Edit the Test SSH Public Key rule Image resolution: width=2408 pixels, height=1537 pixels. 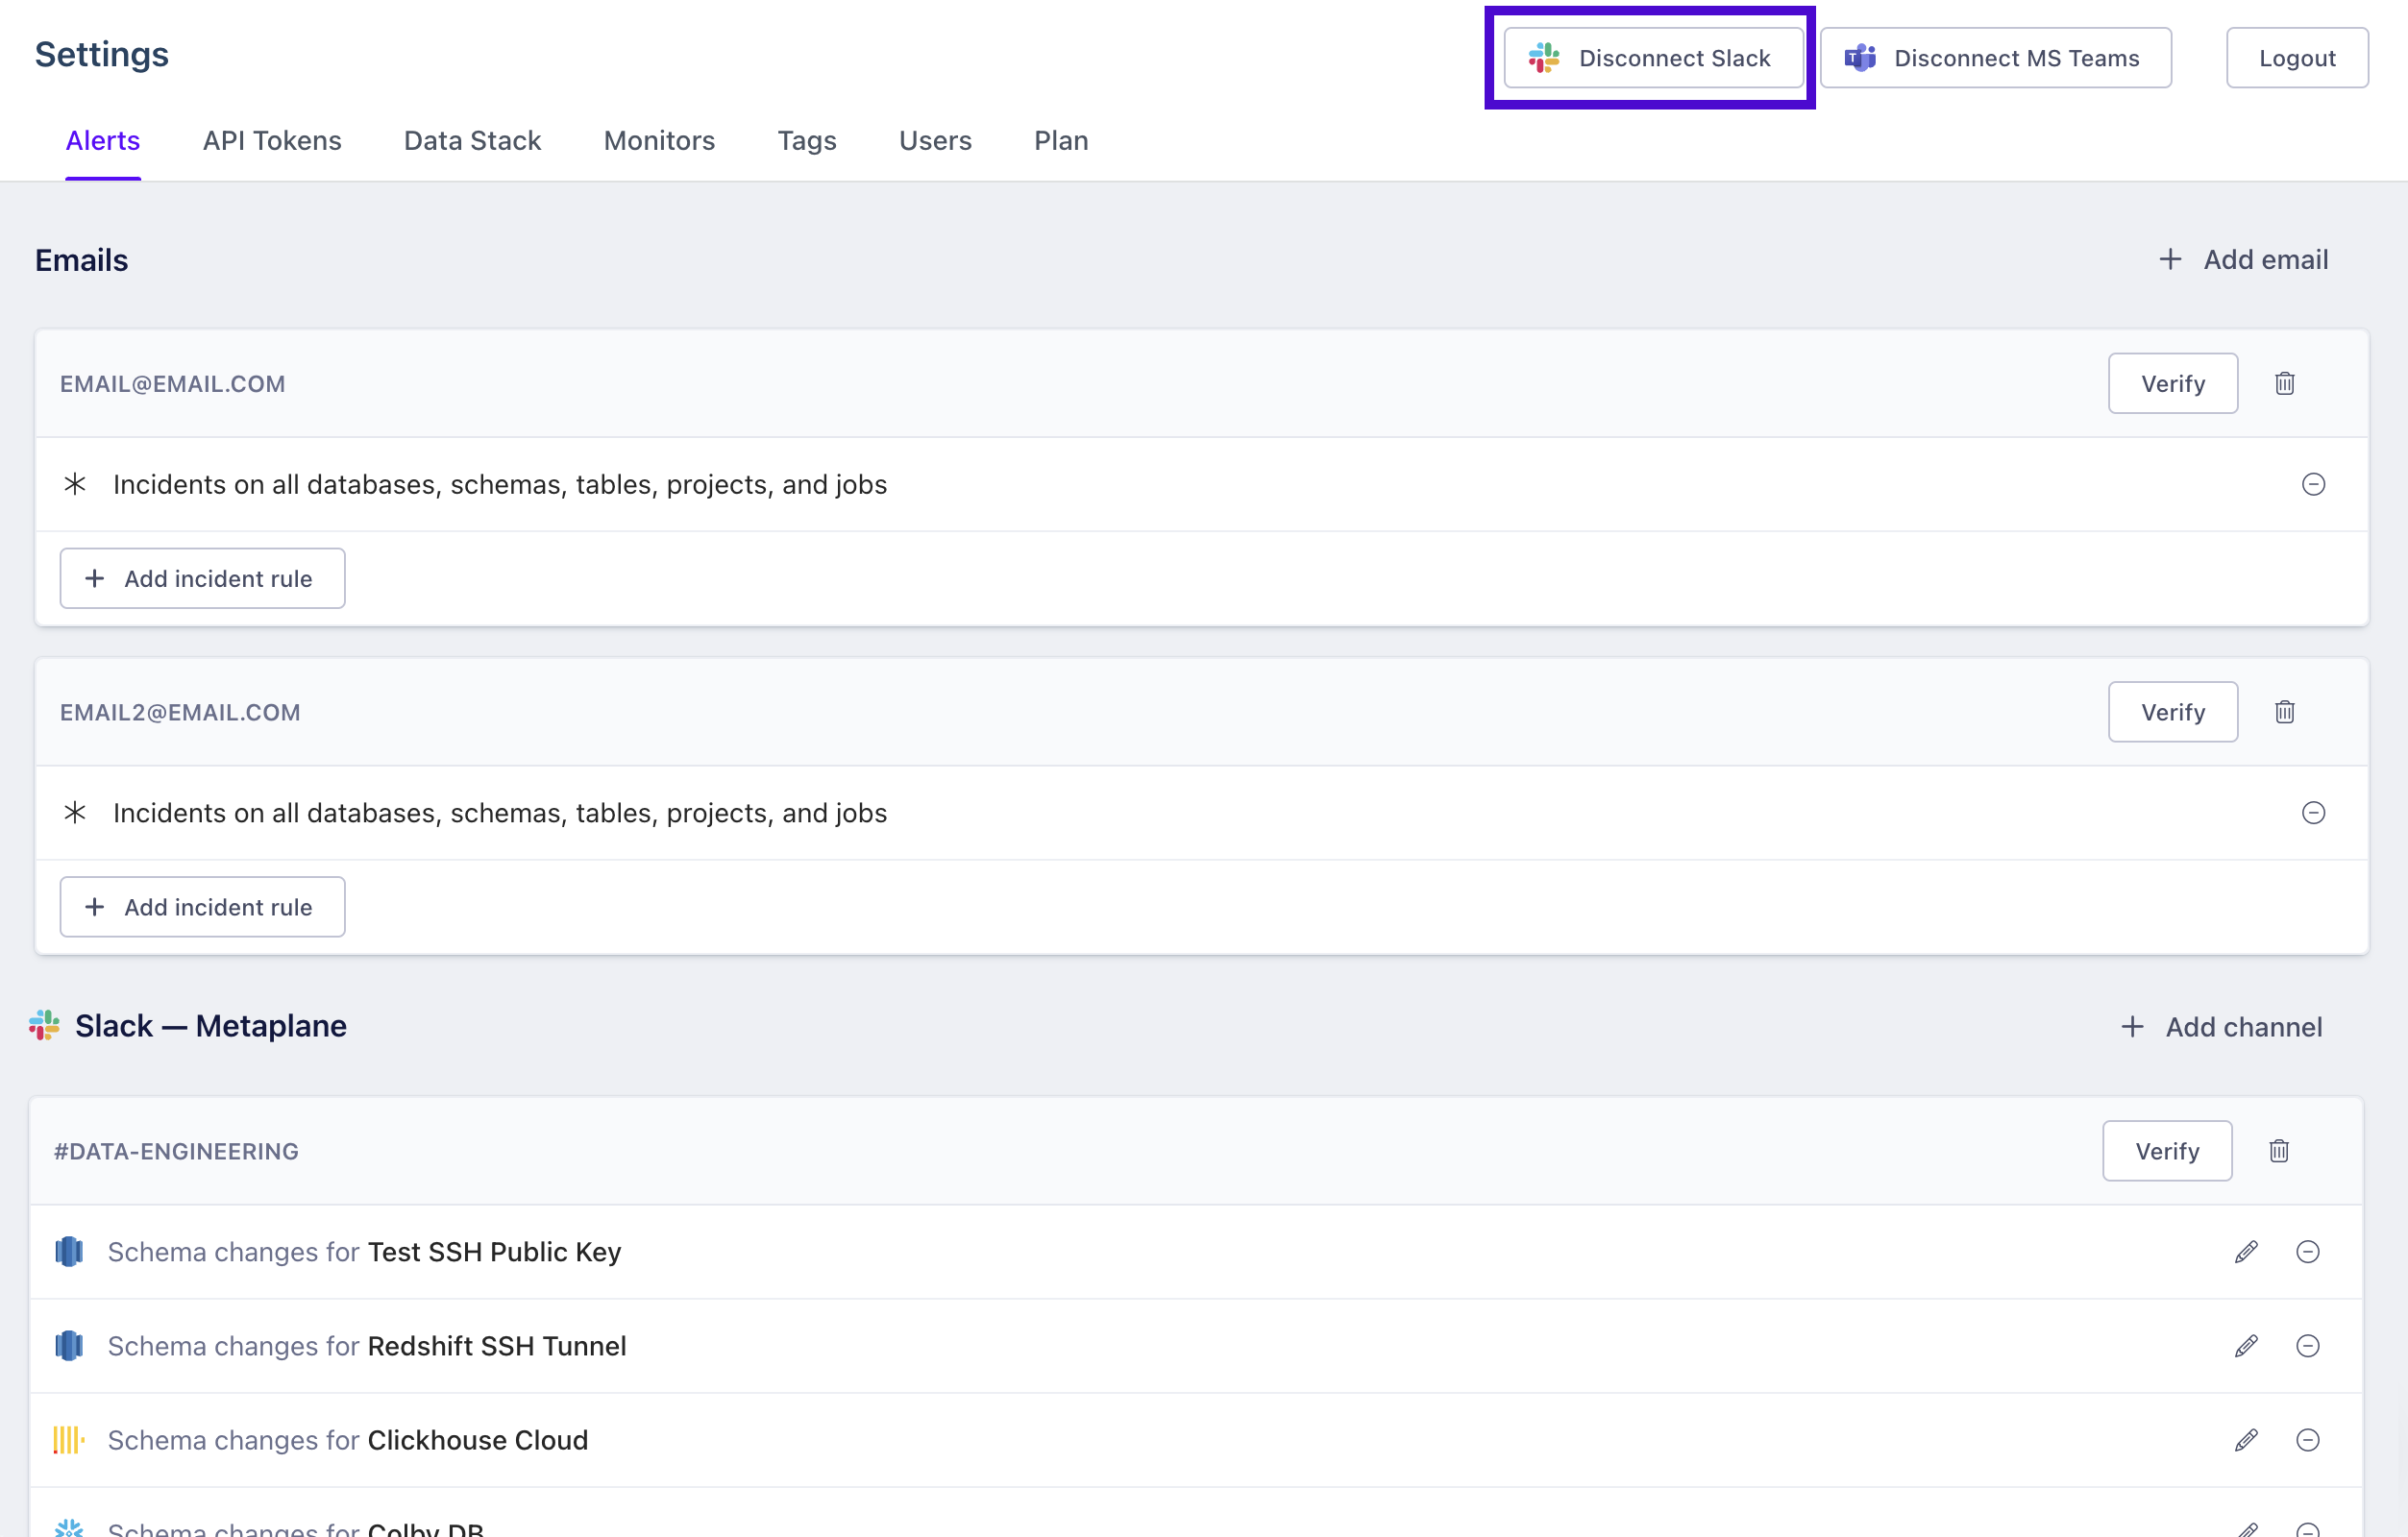tap(2246, 1252)
